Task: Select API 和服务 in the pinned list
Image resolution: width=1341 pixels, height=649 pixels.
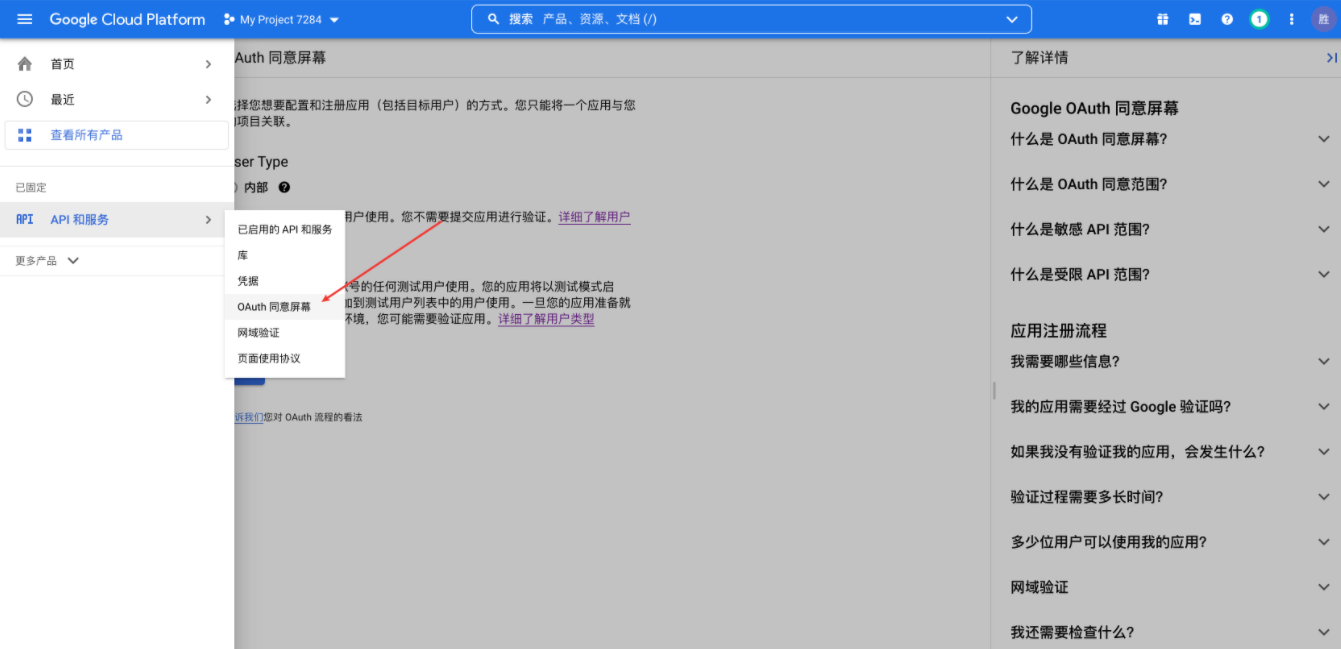Action: [x=117, y=220]
